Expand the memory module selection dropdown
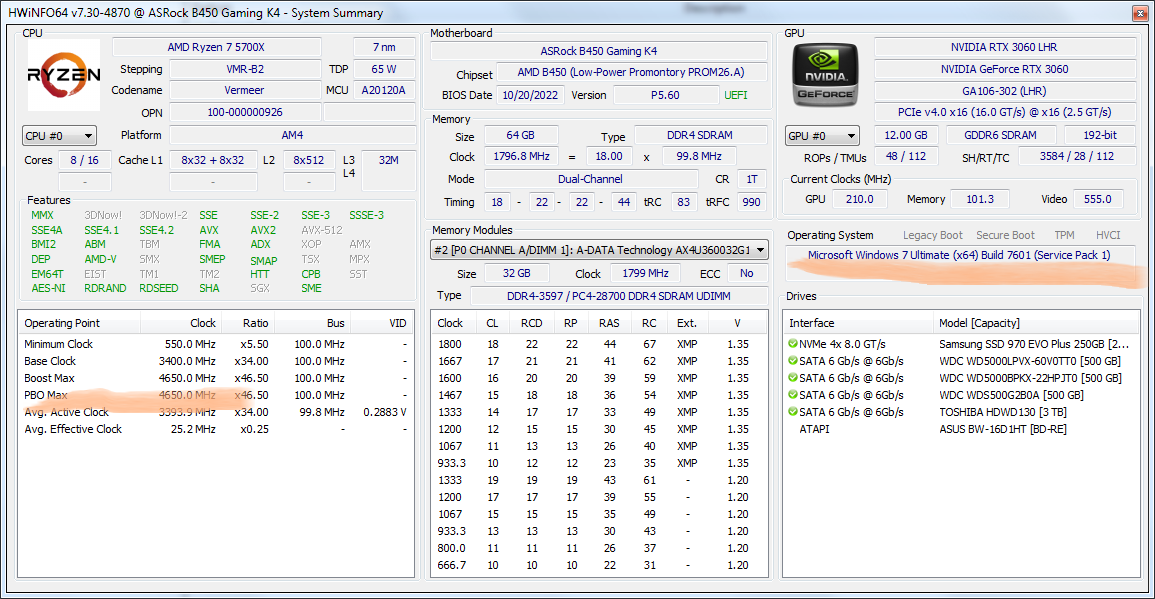The image size is (1155, 599). pyautogui.click(x=599, y=250)
